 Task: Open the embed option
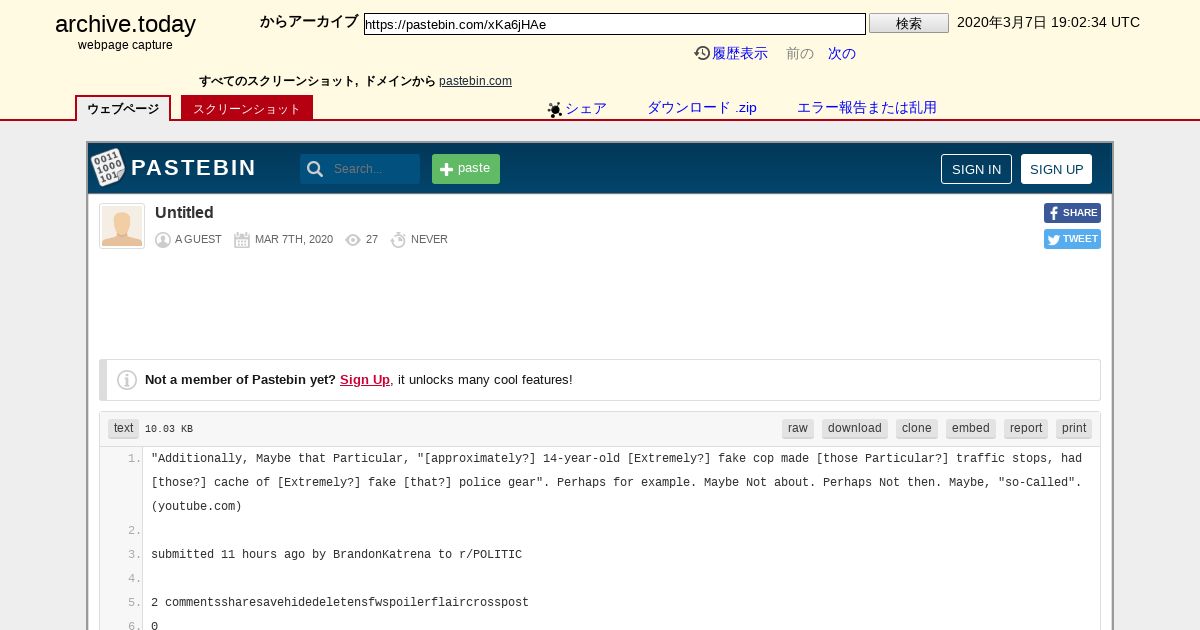(x=971, y=429)
